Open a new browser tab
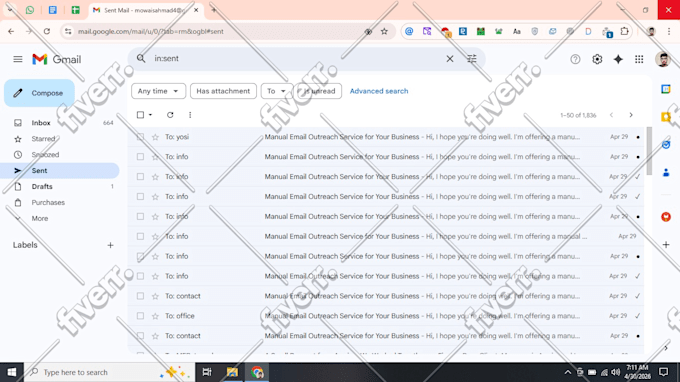Screen dimensions: 680x382 click(213, 10)
